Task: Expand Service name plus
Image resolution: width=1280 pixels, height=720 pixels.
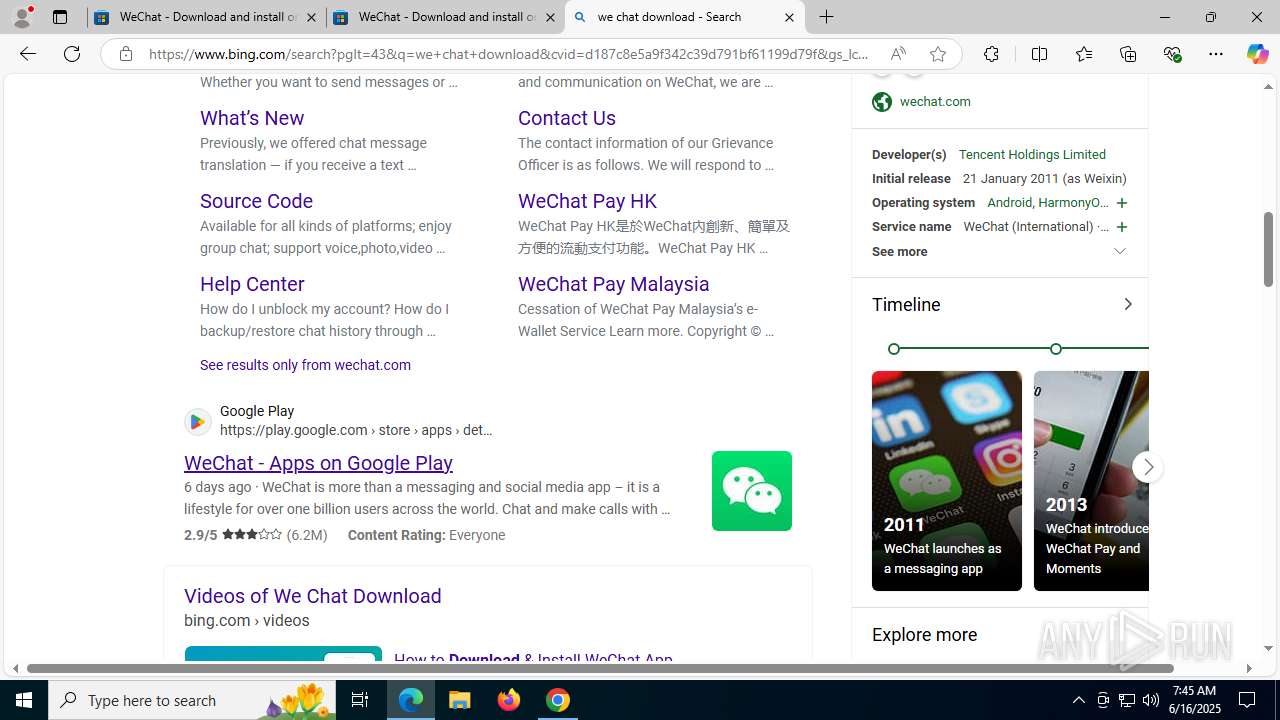Action: tap(1122, 227)
